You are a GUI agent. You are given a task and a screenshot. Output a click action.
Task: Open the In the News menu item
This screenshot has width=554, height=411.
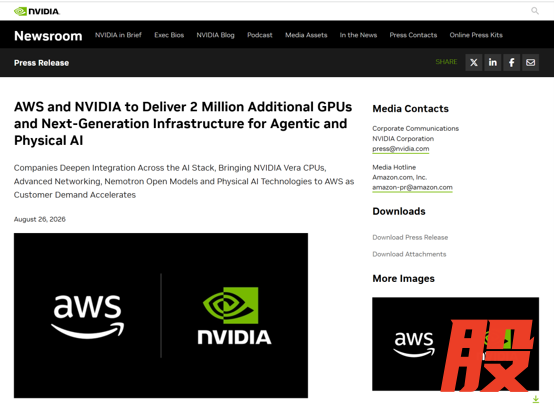coord(358,35)
